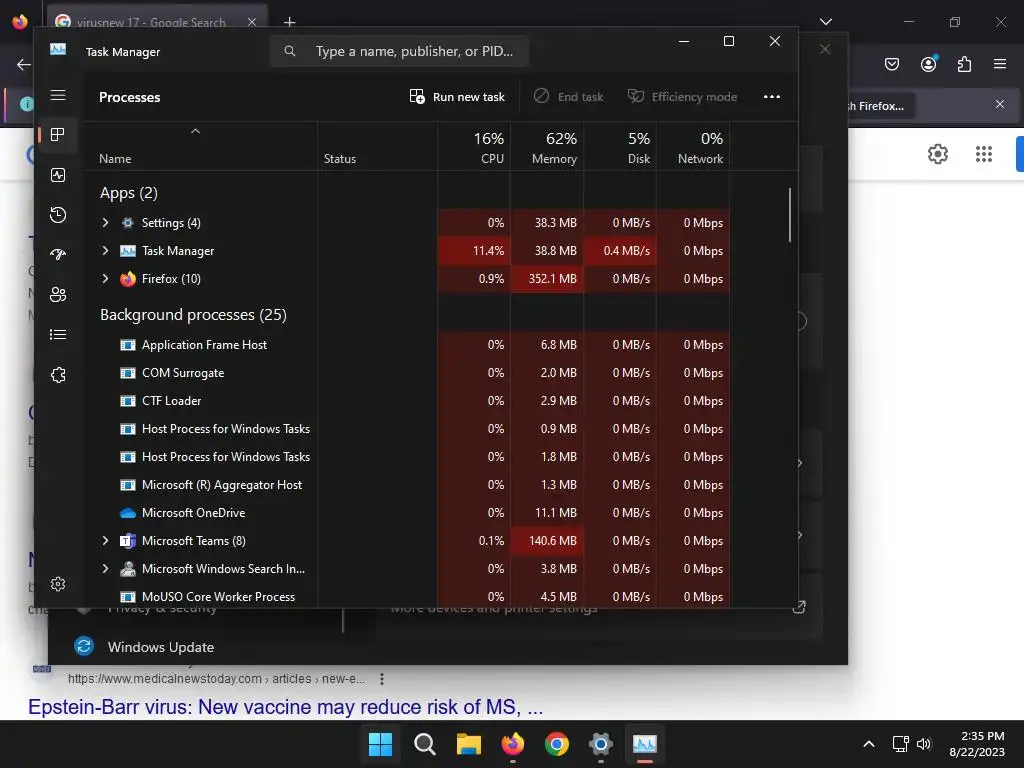Open Google Chrome from taskbar
This screenshot has height=768, width=1024.
(556, 744)
